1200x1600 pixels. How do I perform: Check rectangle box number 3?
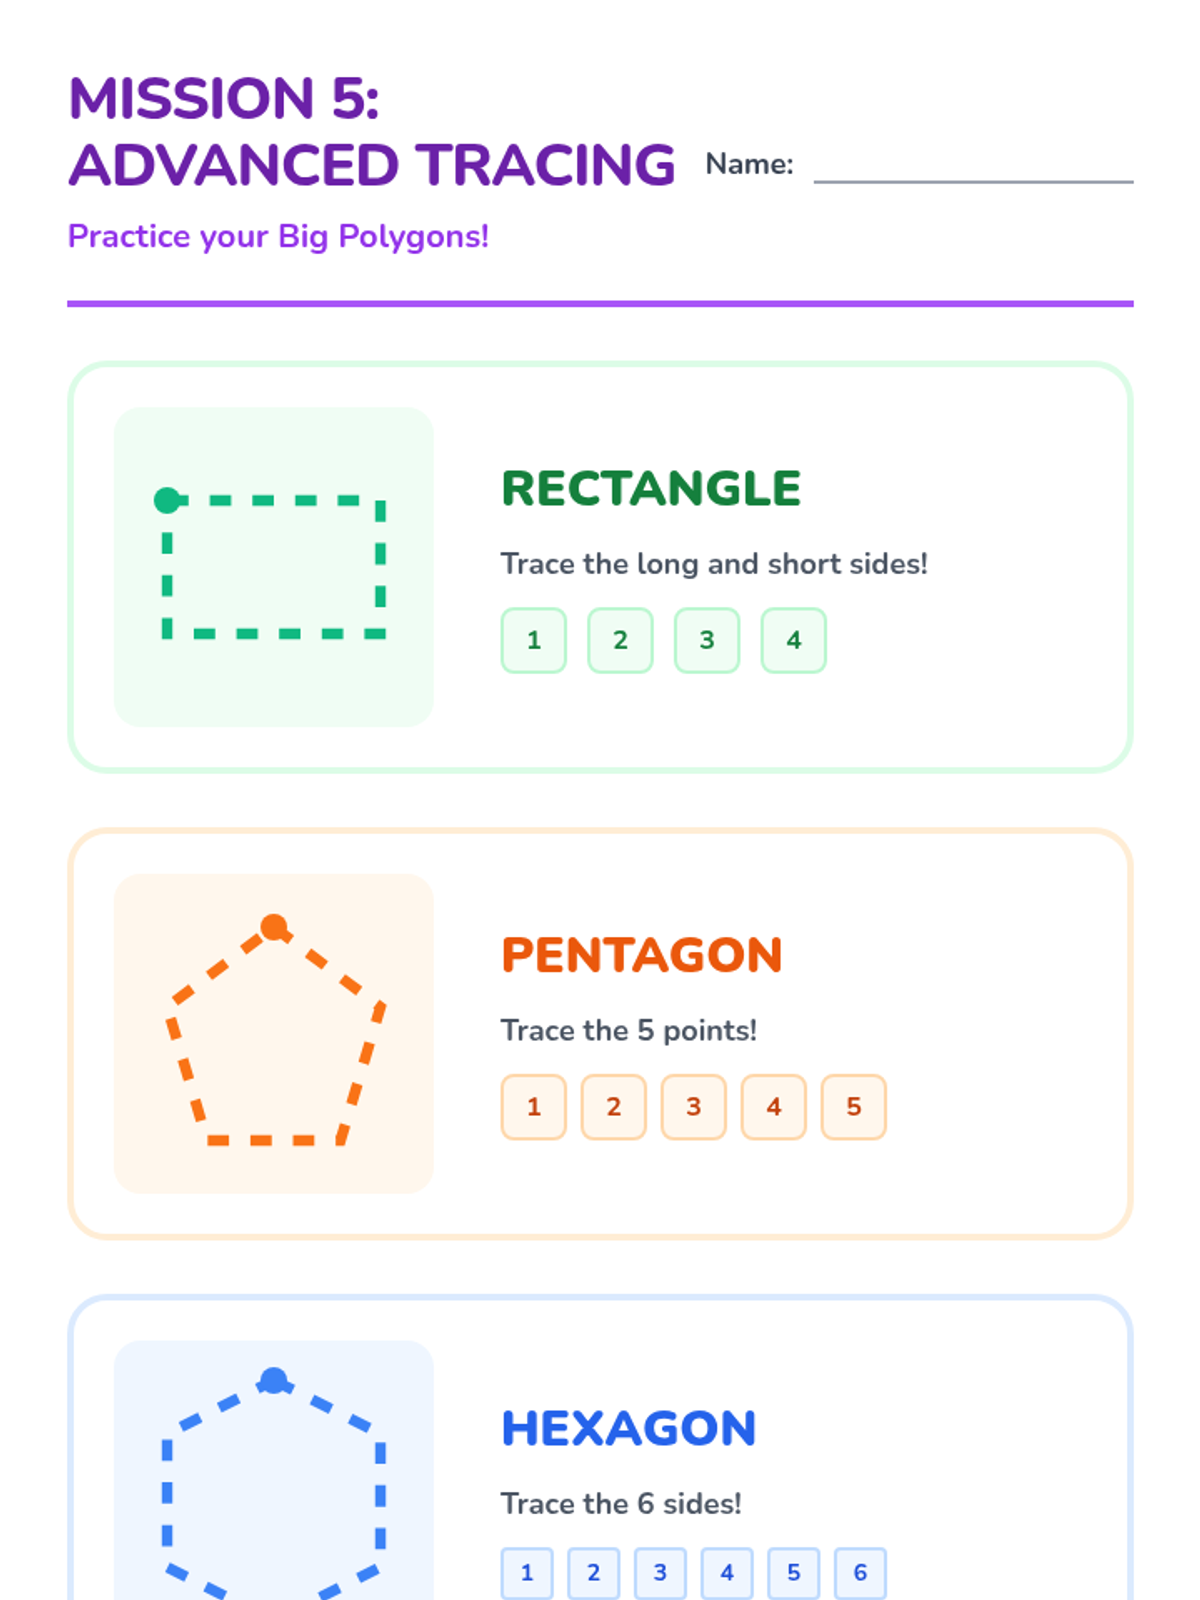pos(707,640)
